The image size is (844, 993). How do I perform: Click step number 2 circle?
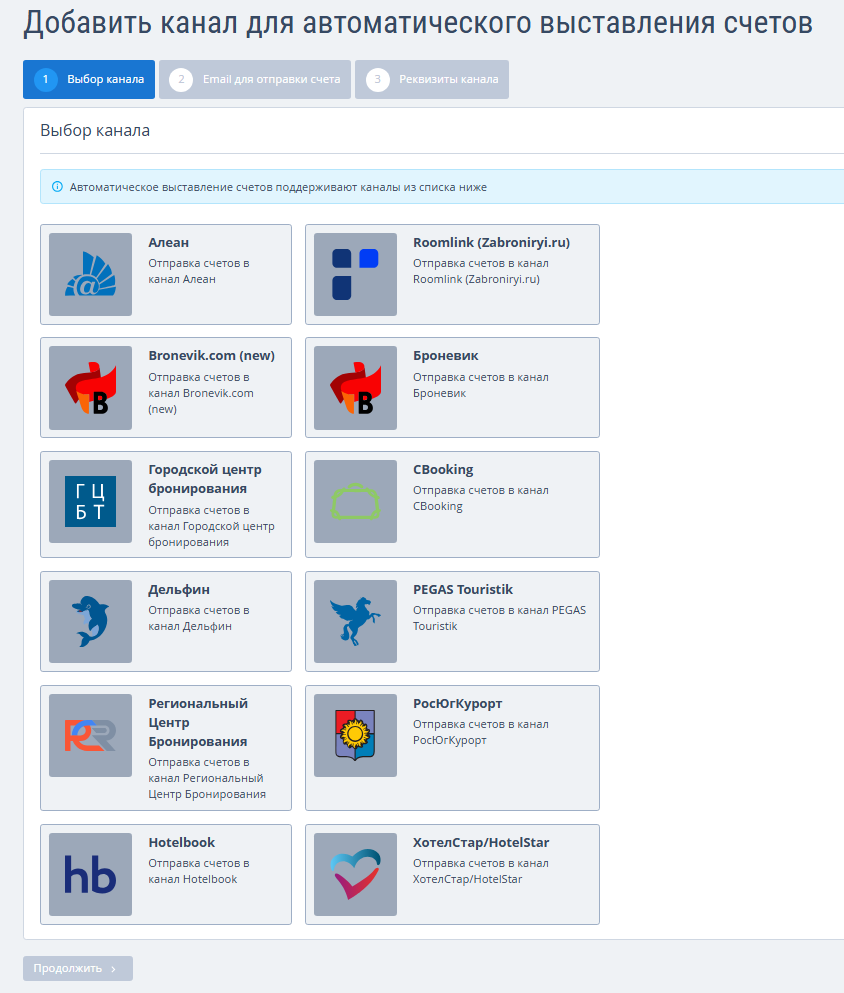click(x=181, y=79)
